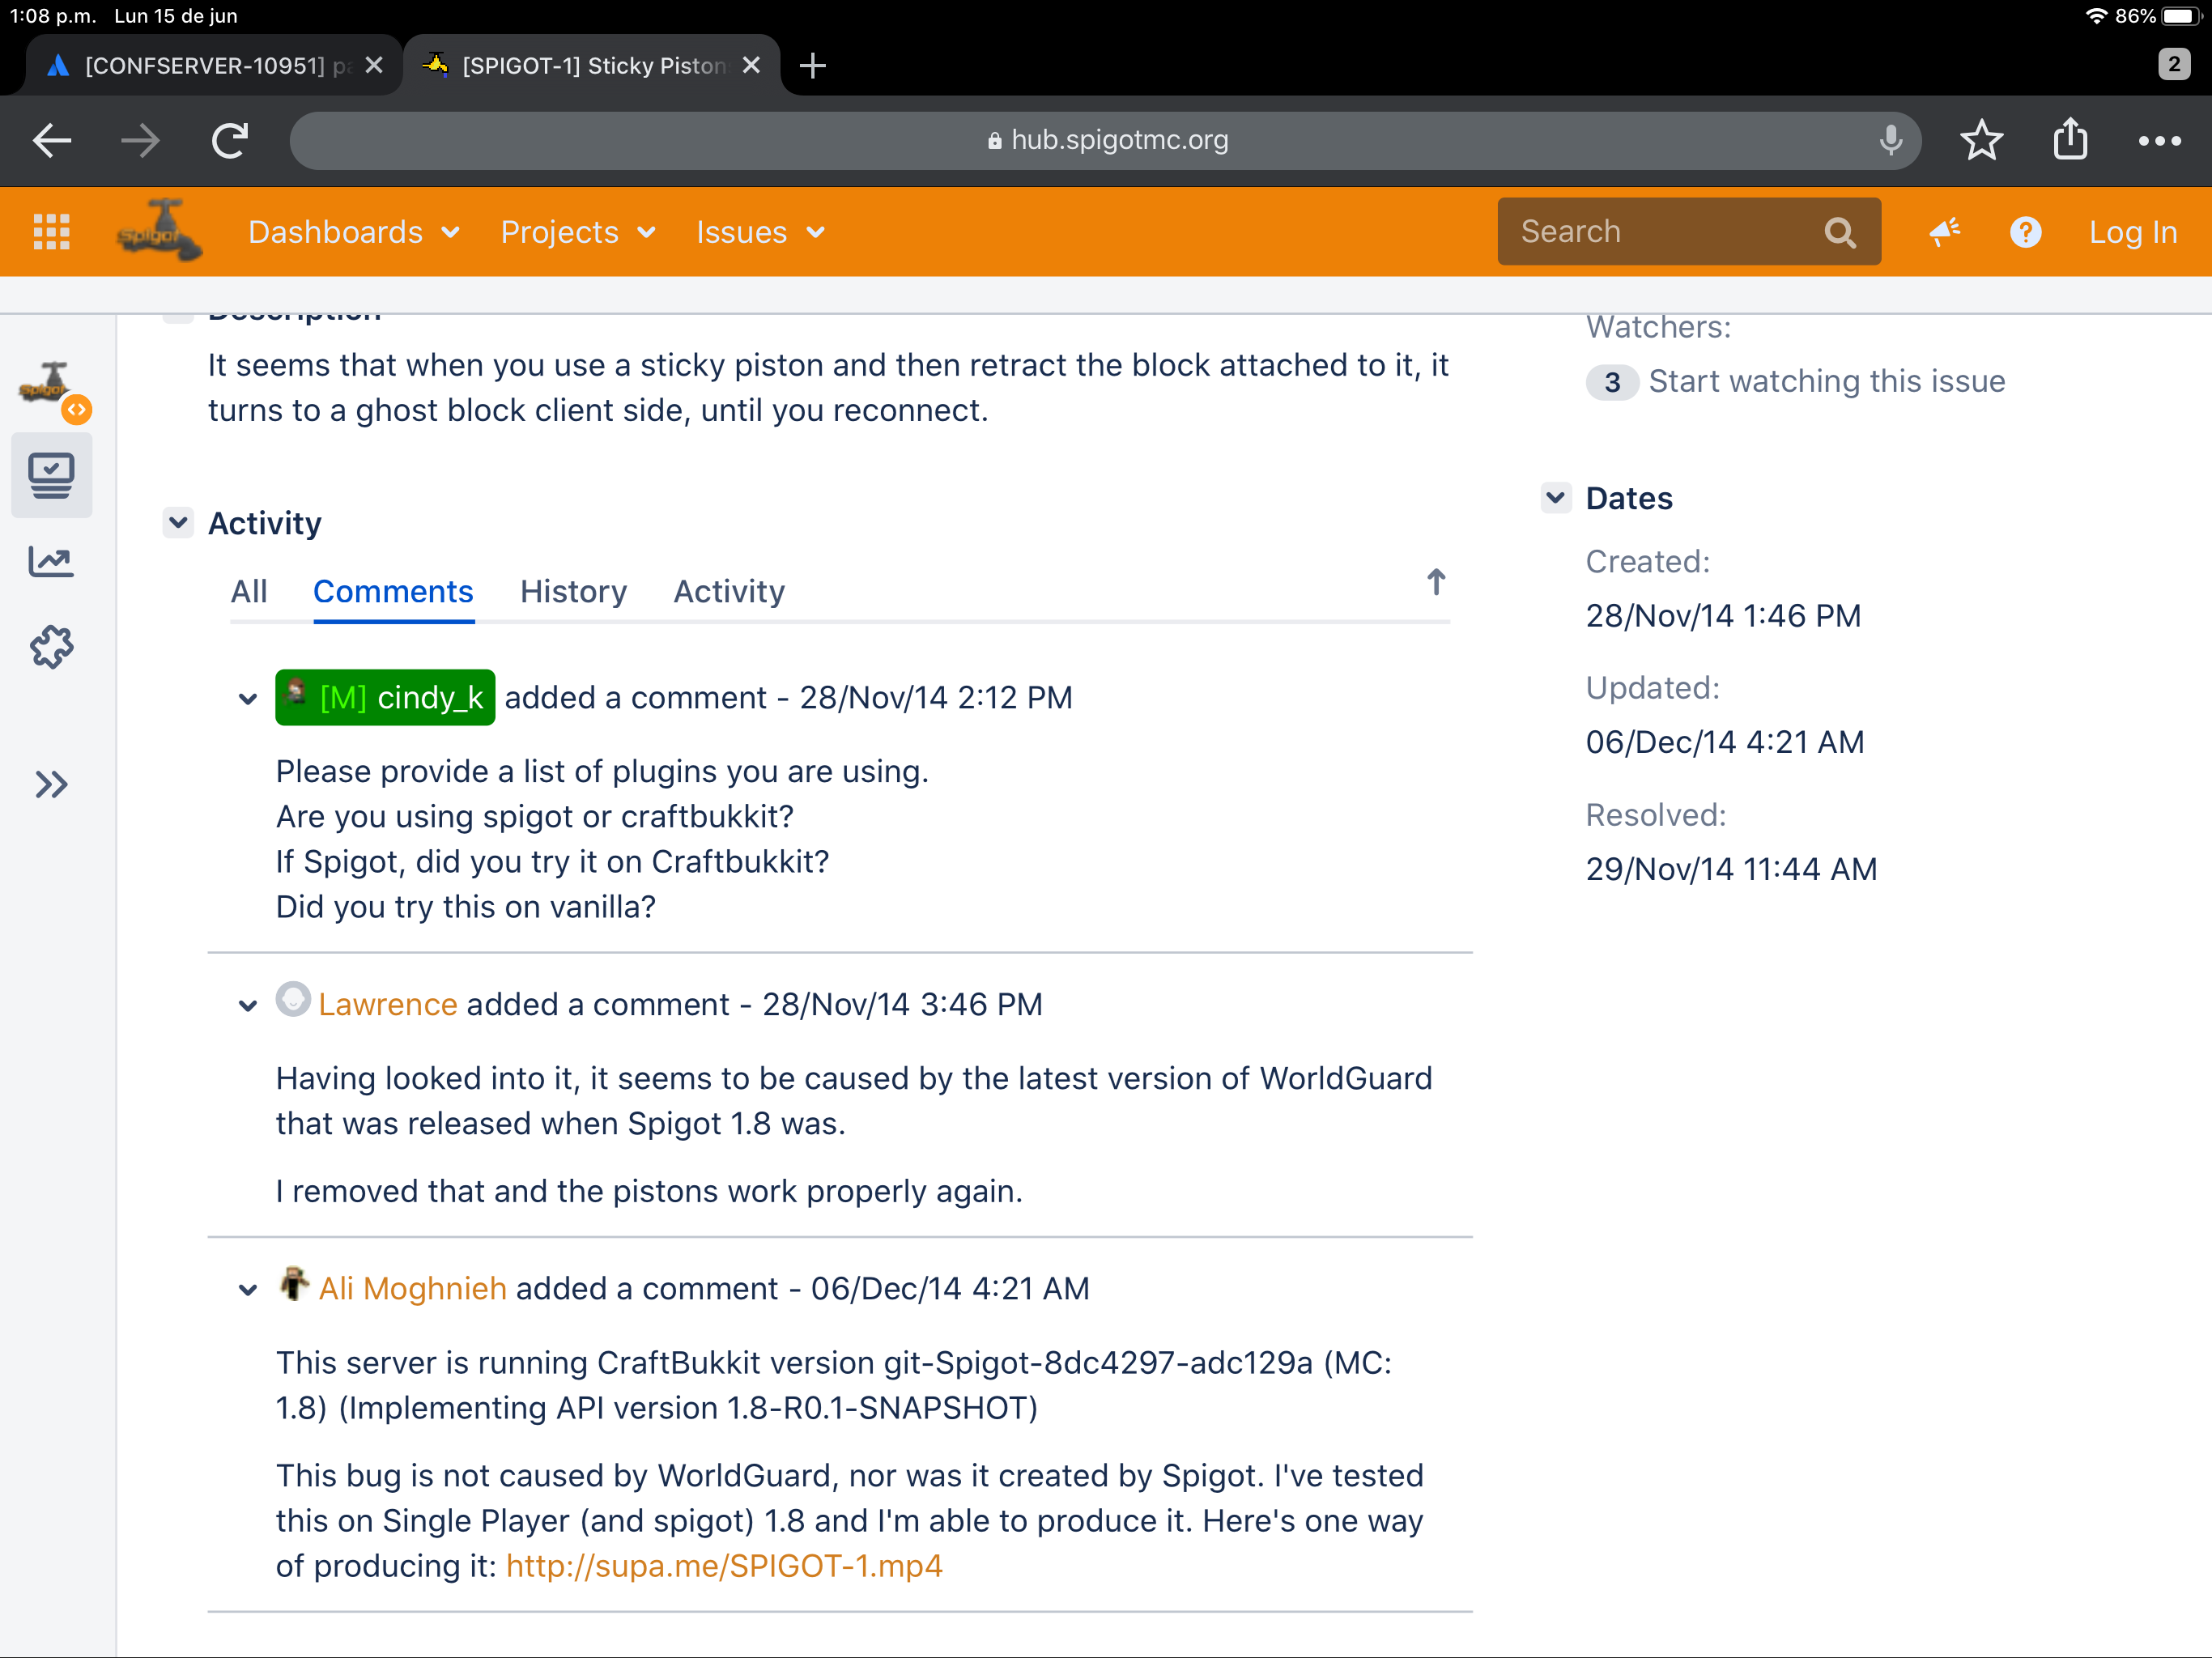
Task: Collapse the Activity section
Action: click(178, 522)
